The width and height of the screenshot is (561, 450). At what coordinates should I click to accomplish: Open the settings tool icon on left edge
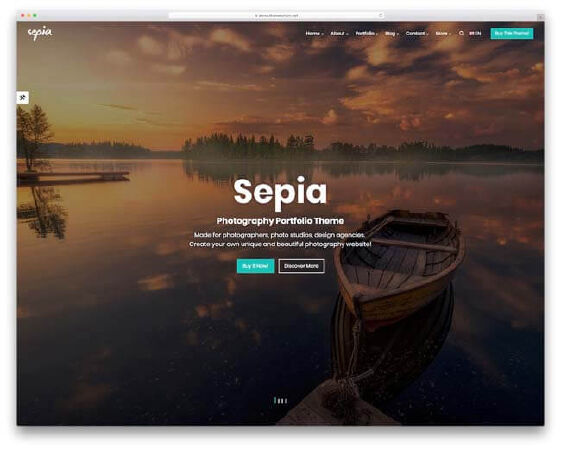tap(23, 97)
